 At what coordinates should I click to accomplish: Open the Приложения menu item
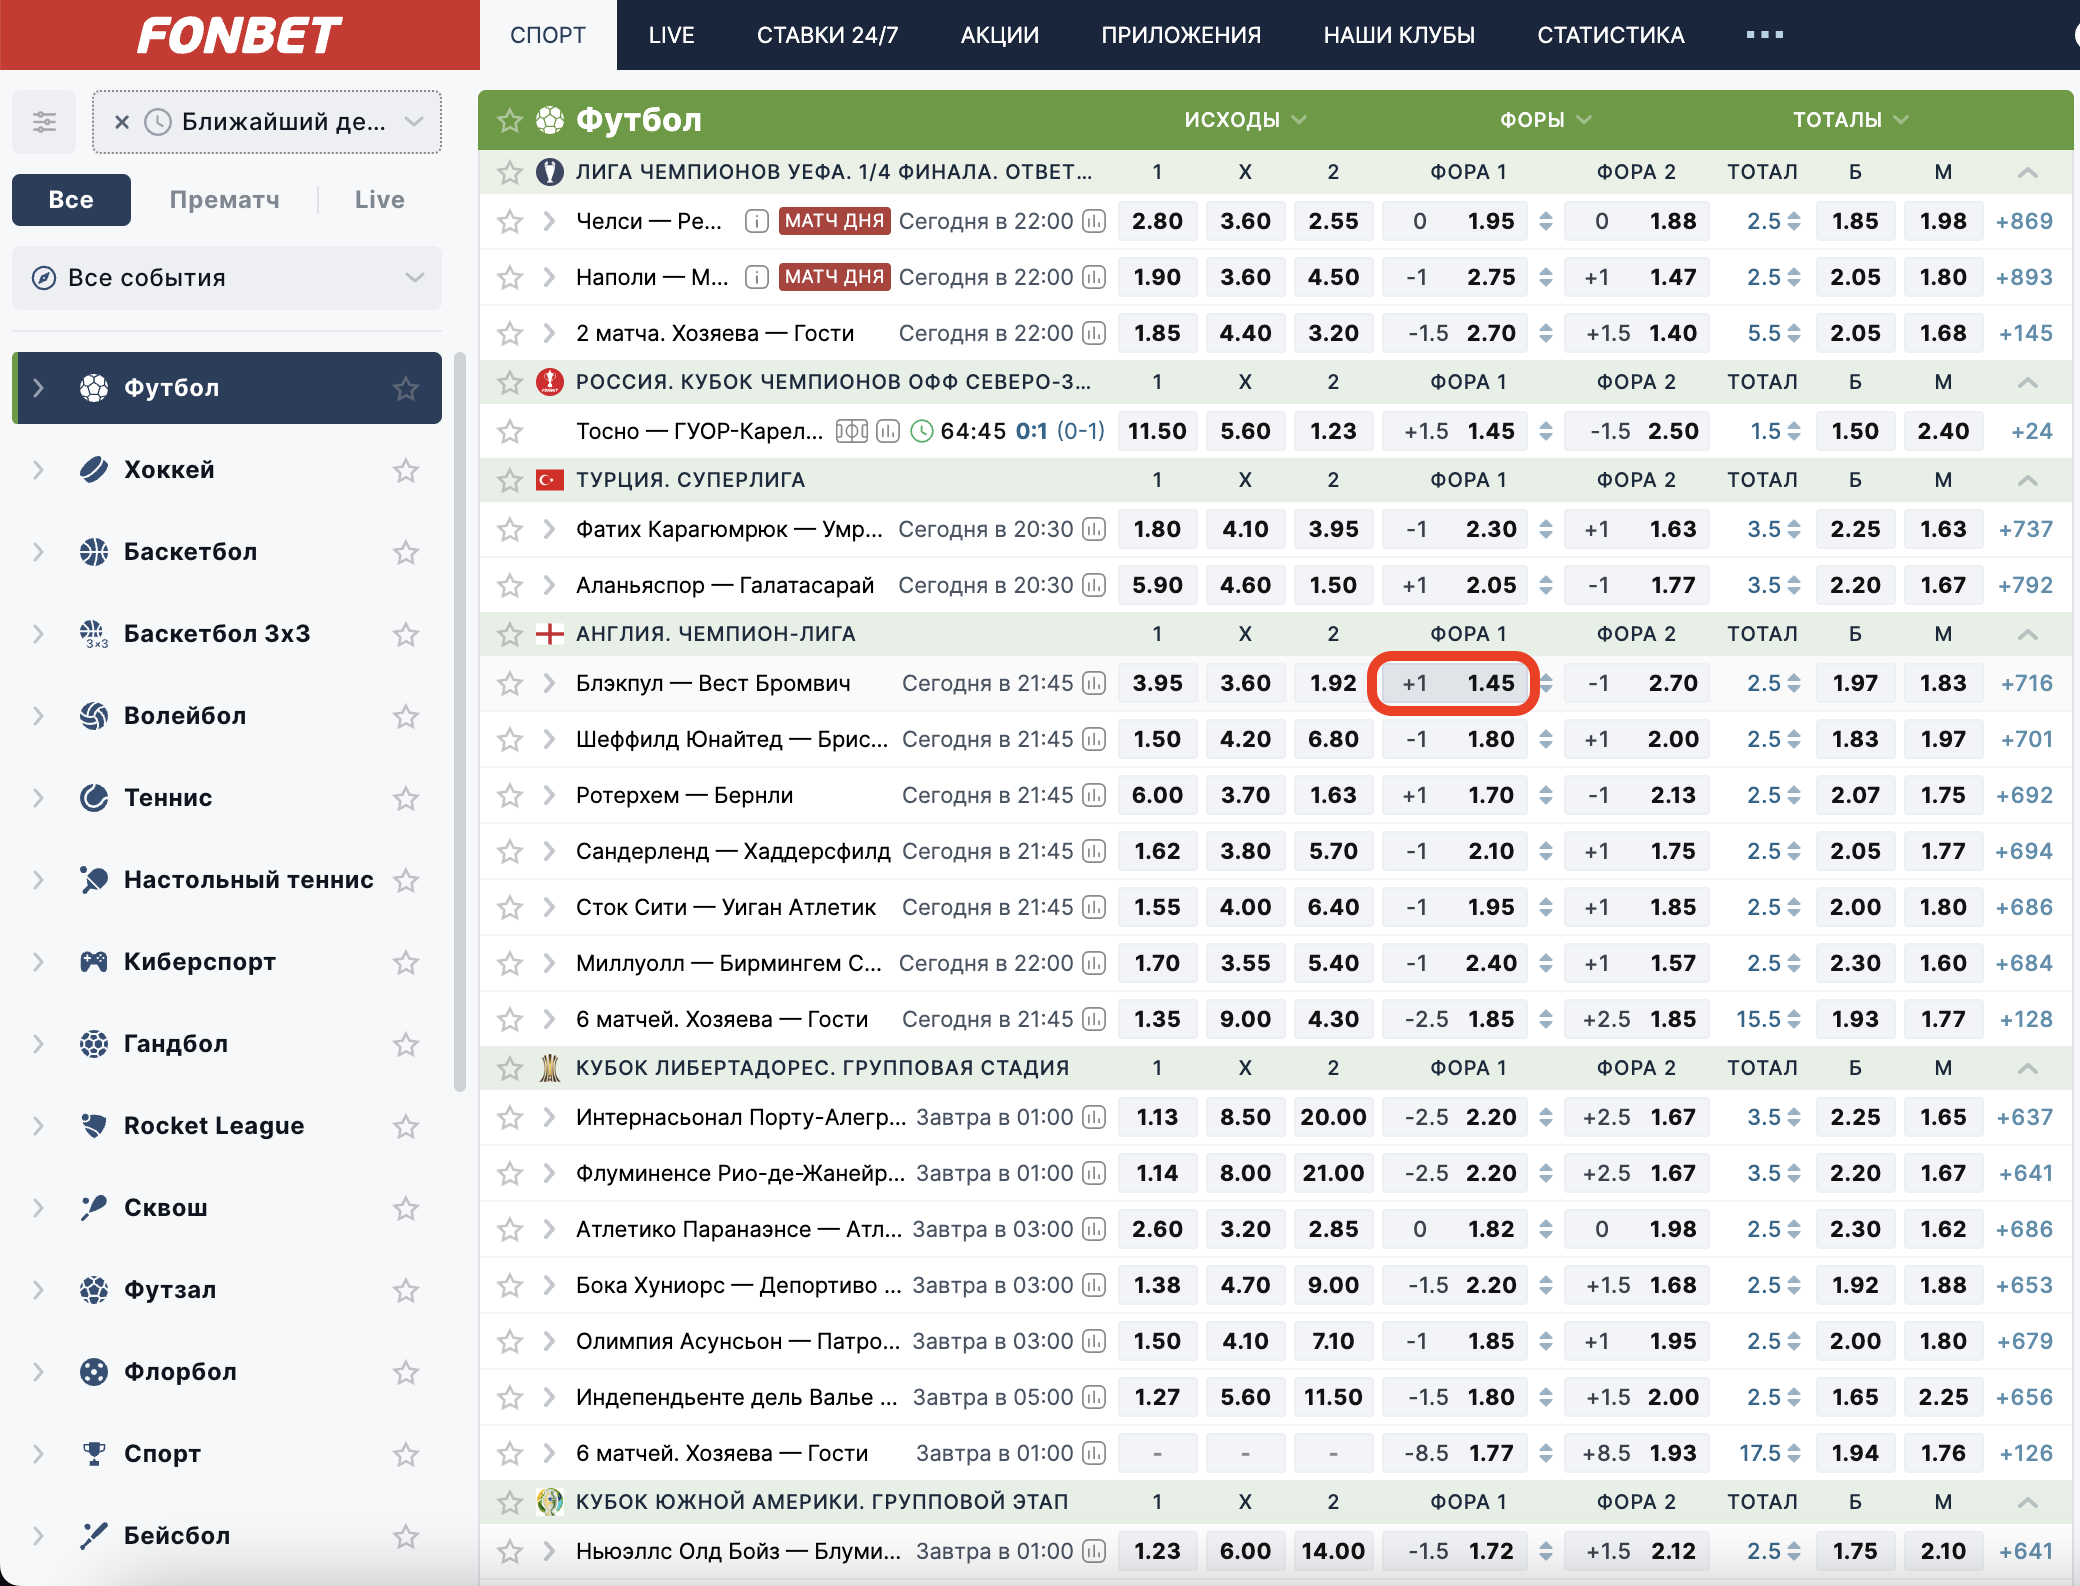point(1181,35)
